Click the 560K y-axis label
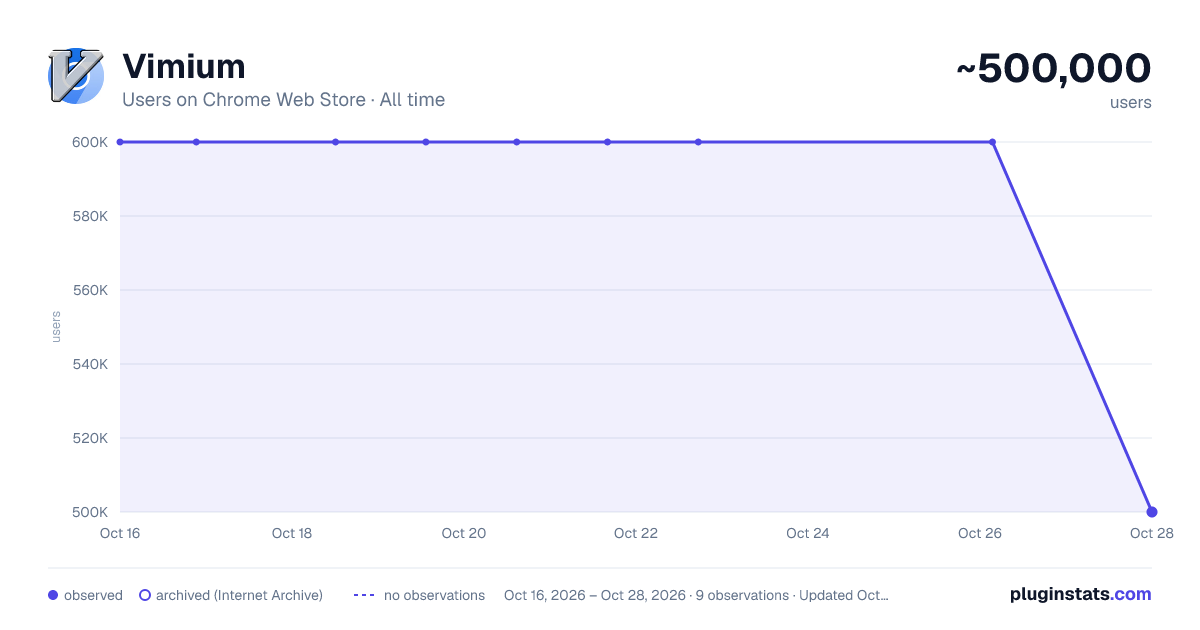 point(90,290)
